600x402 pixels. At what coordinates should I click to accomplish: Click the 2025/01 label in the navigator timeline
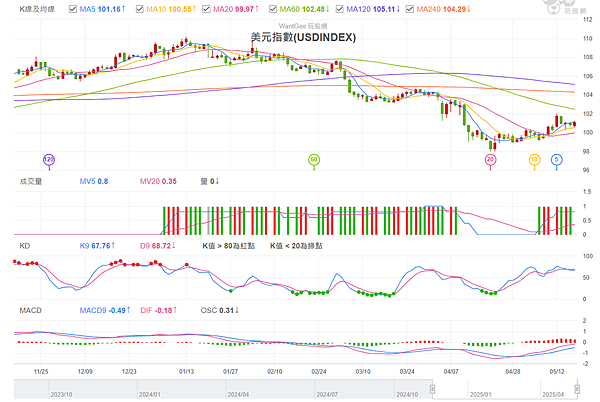click(x=481, y=394)
